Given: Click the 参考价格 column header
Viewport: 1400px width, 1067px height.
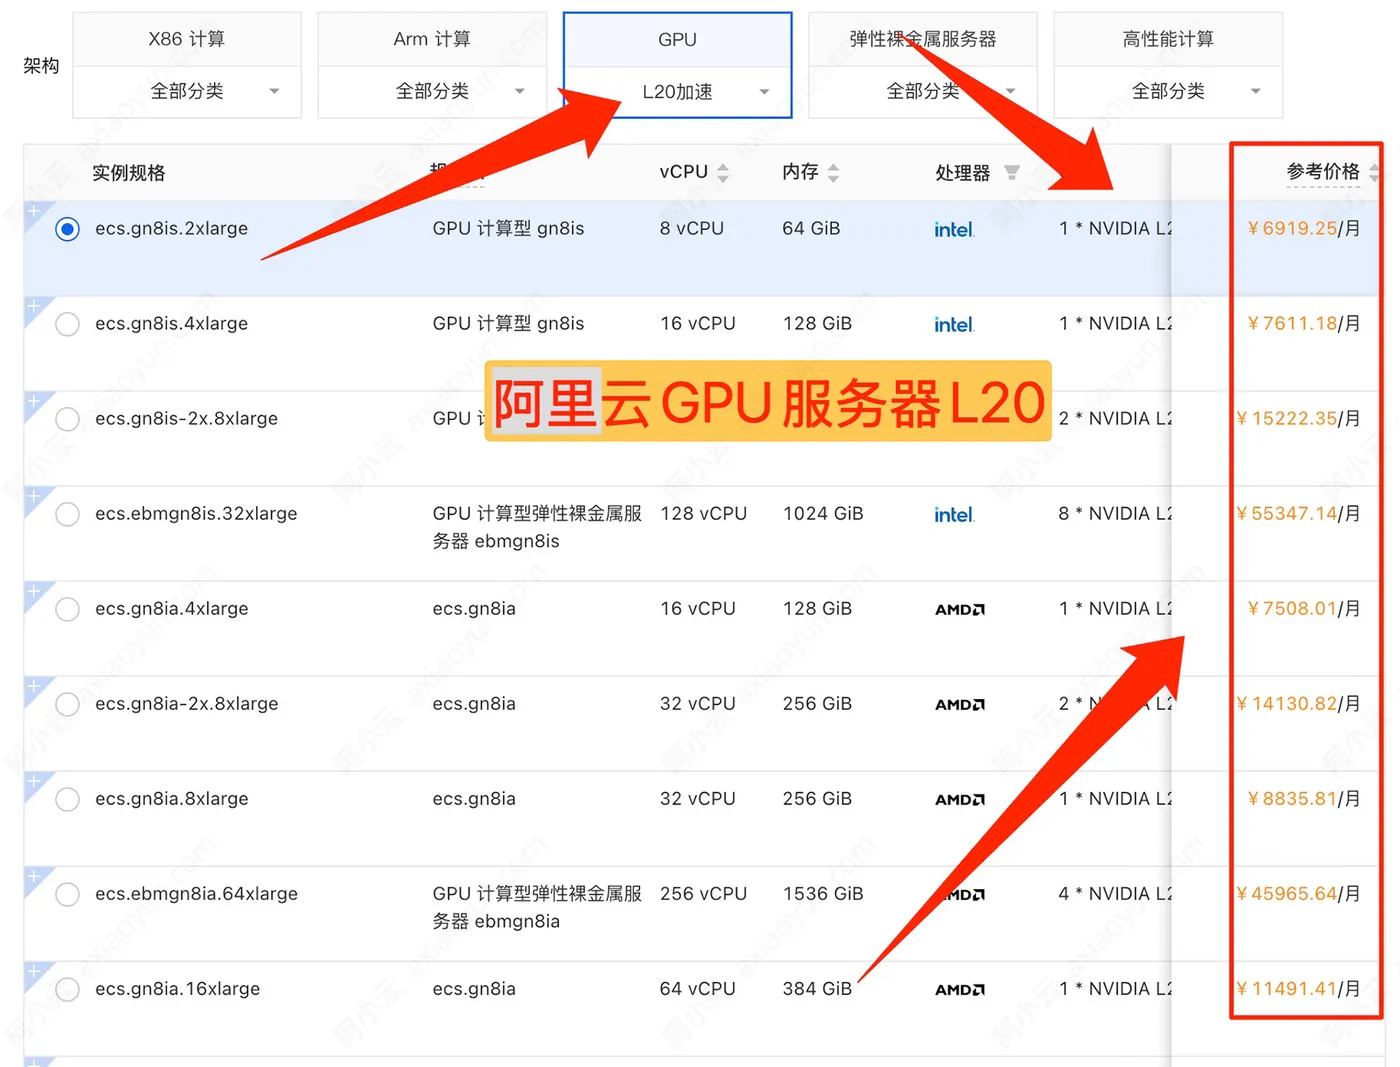Looking at the screenshot, I should point(1323,172).
